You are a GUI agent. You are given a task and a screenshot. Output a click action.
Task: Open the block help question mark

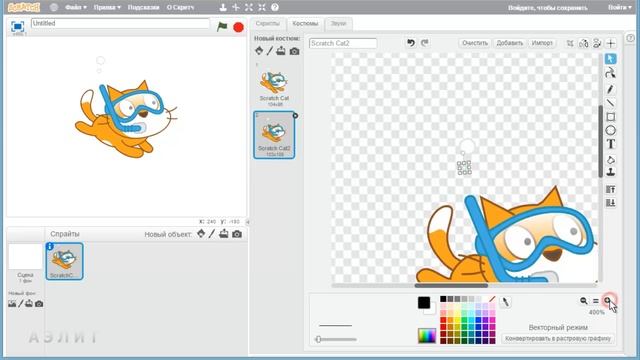tap(275, 7)
